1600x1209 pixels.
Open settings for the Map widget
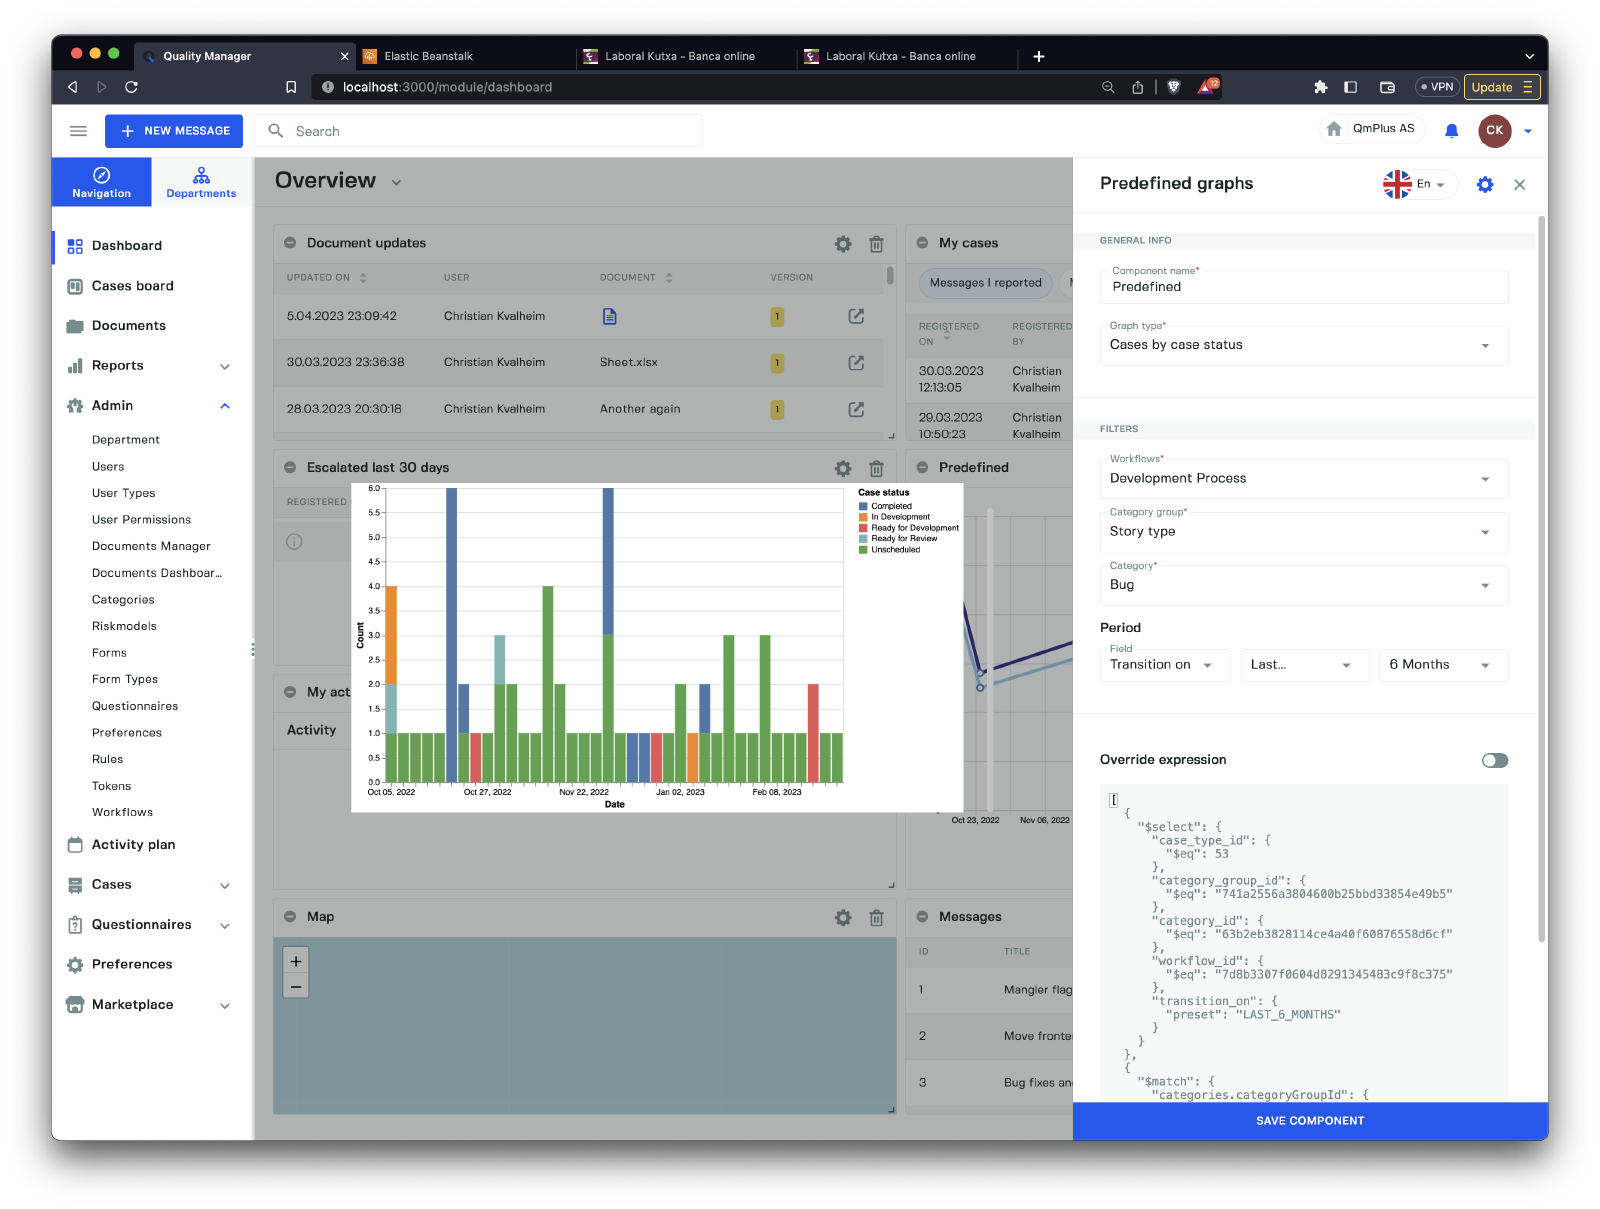pos(843,917)
